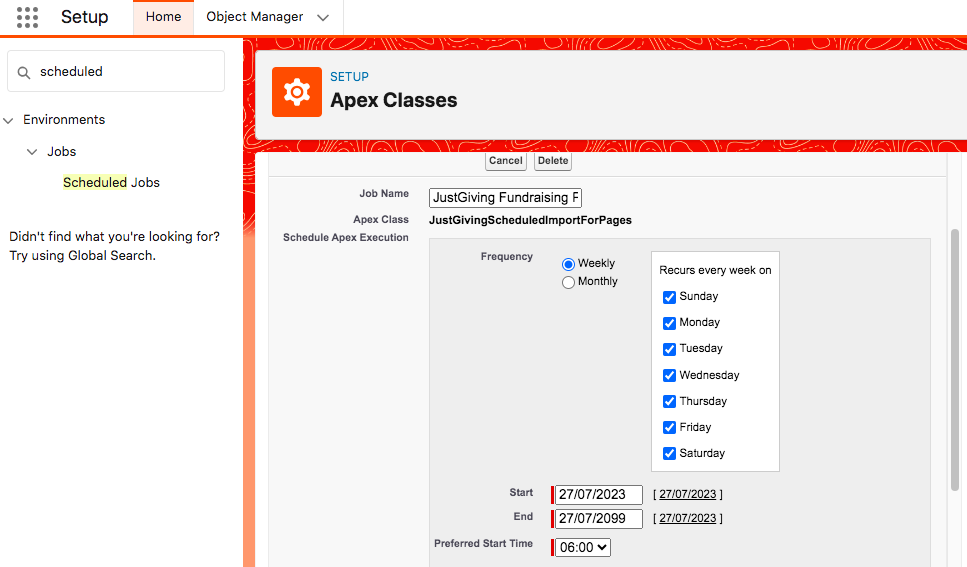Viewport: 967px width, 567px height.
Task: Collapse the Jobs tree node
Action: (32, 152)
